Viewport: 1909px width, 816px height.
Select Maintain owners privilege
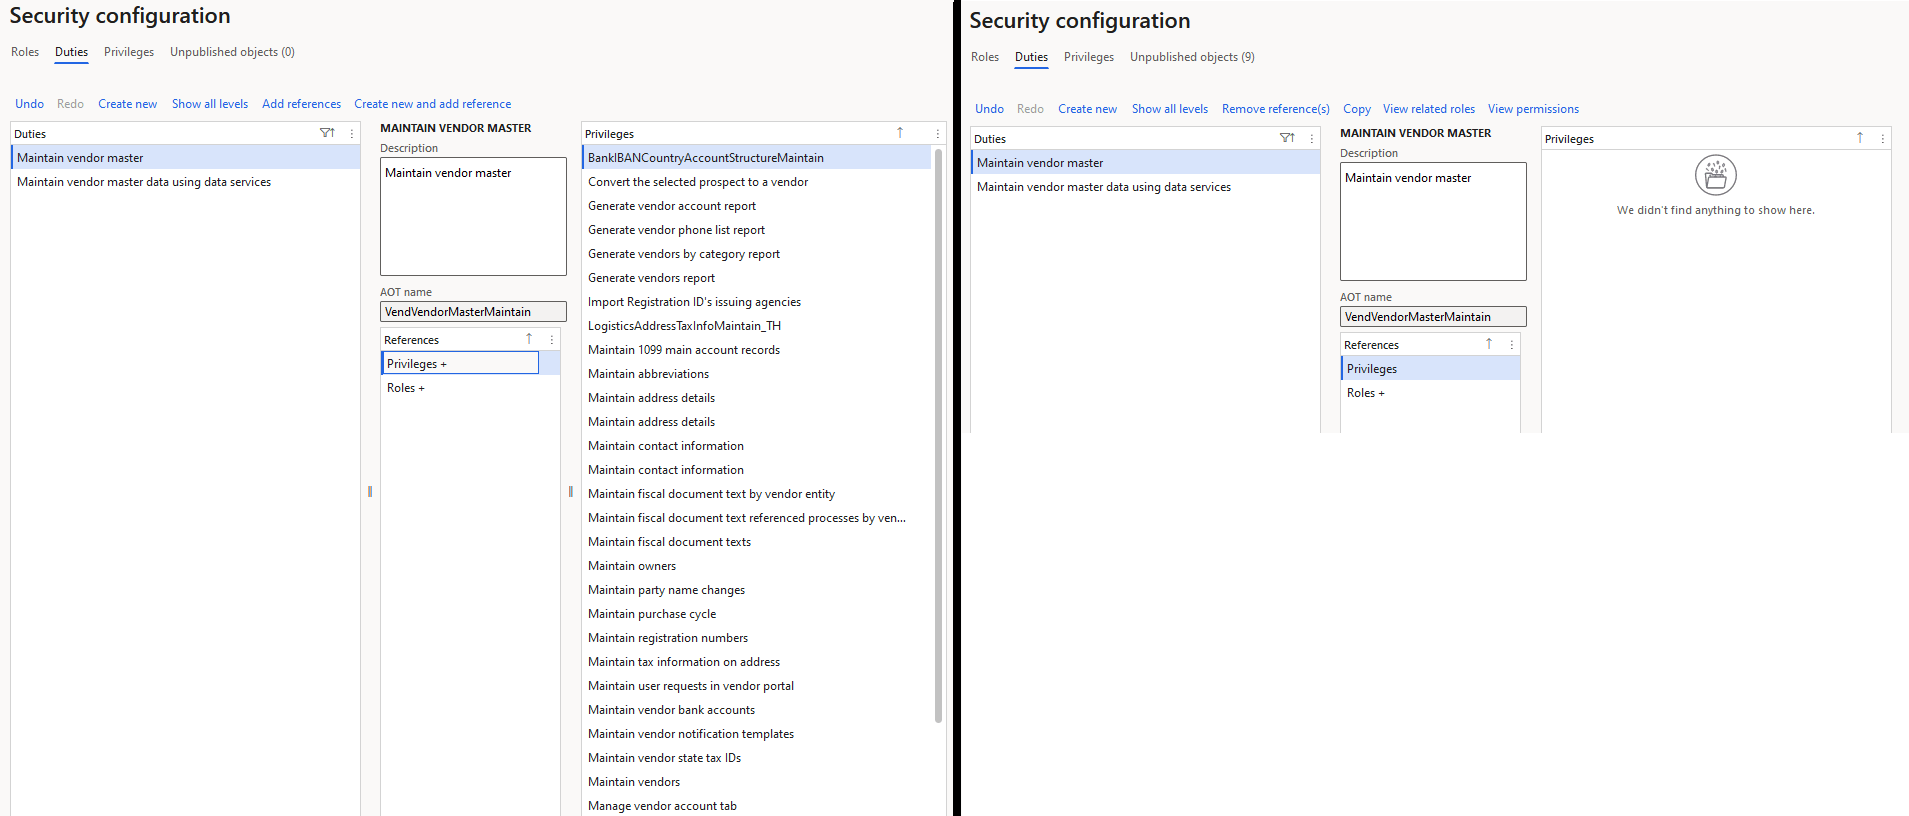tap(756, 566)
